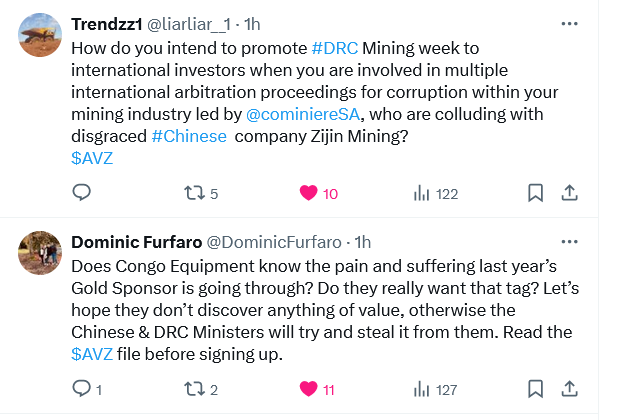Open Dominic Furfaro's profile picture
Screen dimensions: 620x420
coord(40,253)
